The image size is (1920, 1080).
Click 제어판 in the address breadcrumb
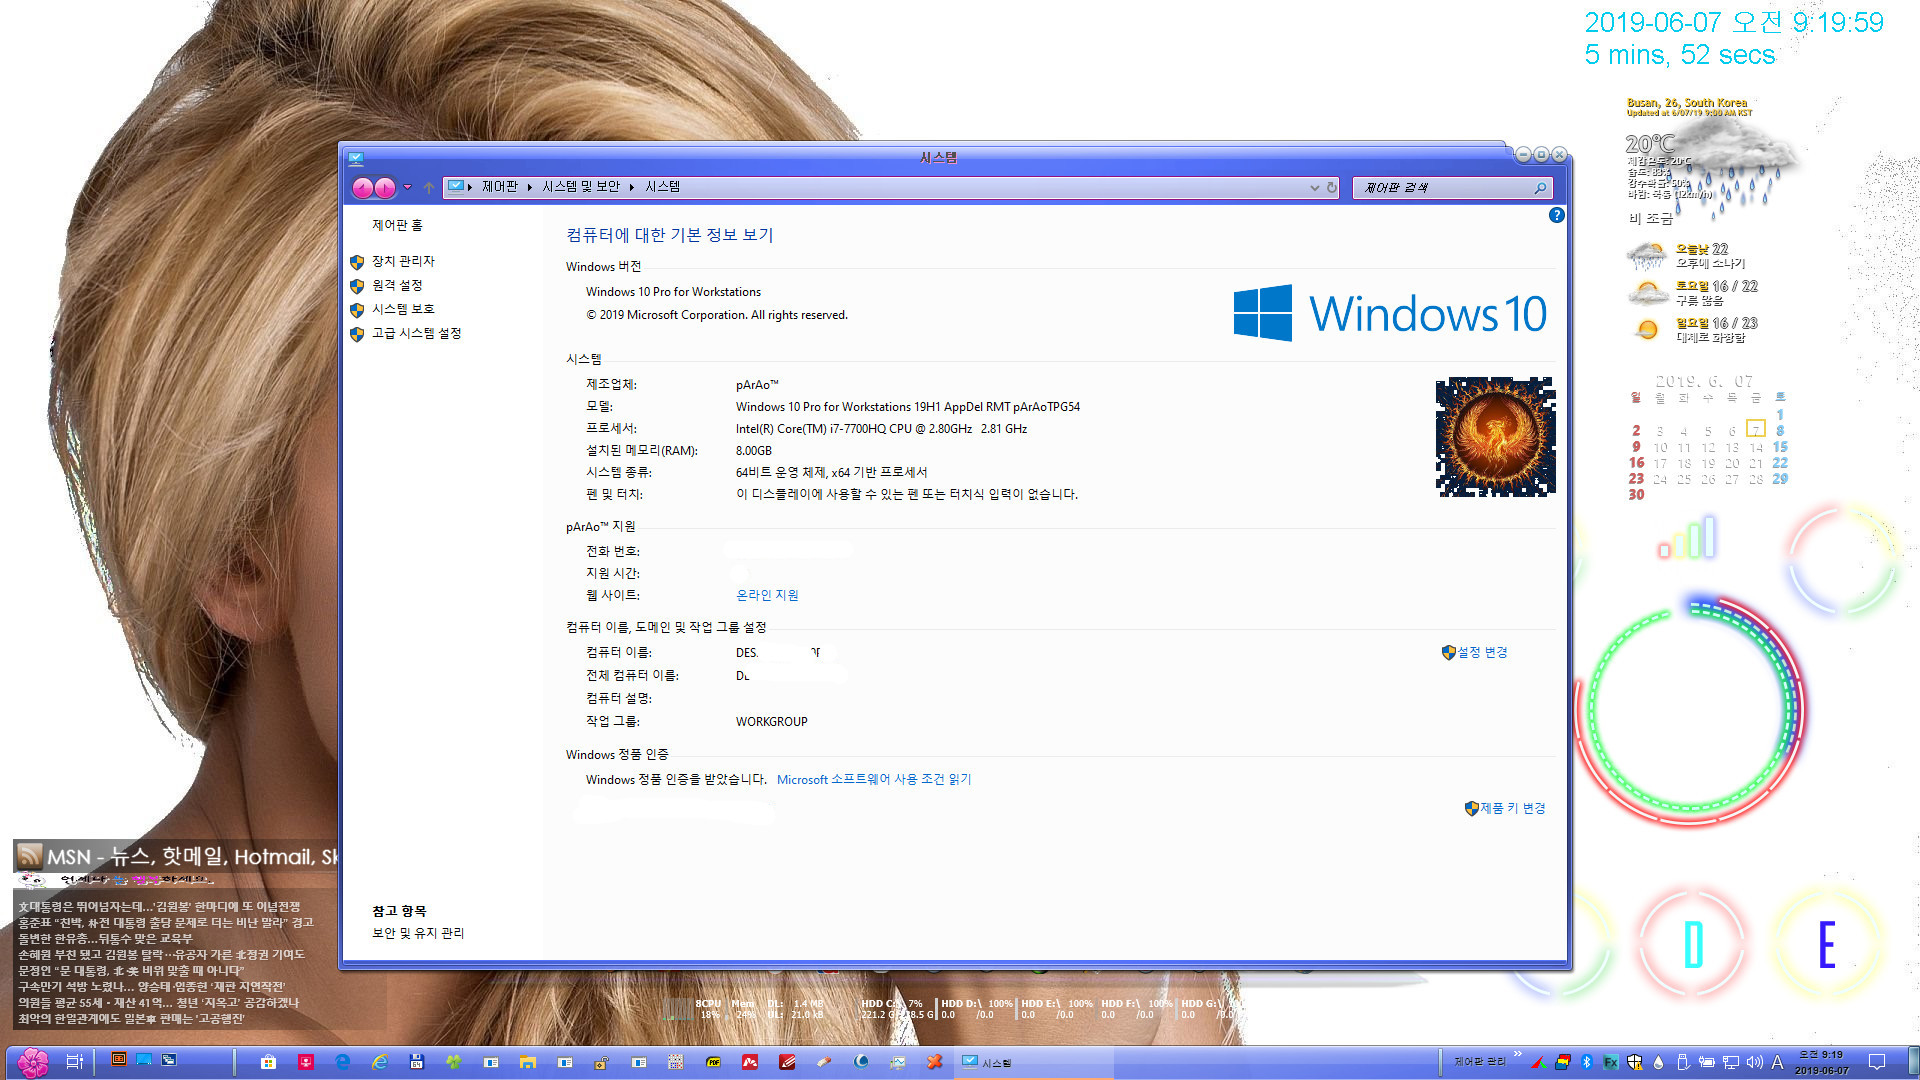[x=500, y=187]
